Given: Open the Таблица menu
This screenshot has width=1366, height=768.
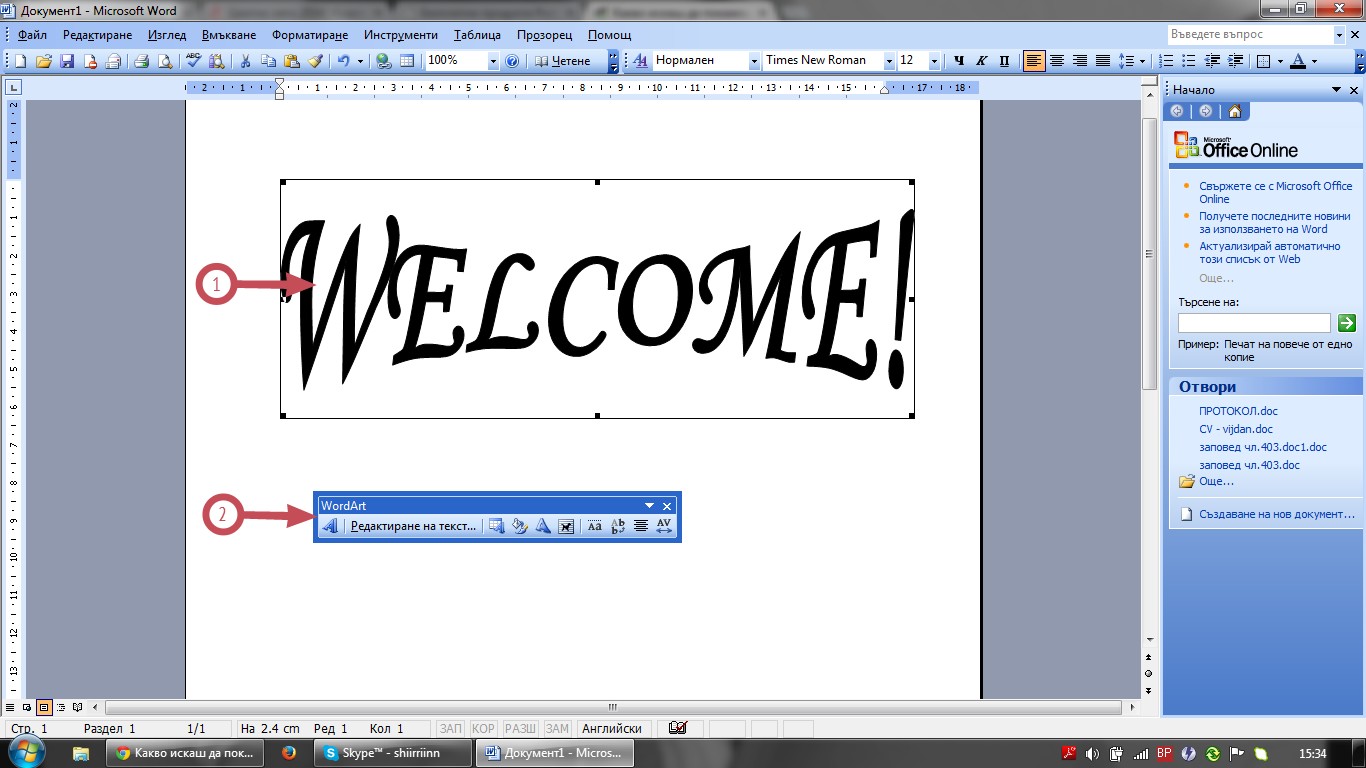Looking at the screenshot, I should tap(477, 35).
